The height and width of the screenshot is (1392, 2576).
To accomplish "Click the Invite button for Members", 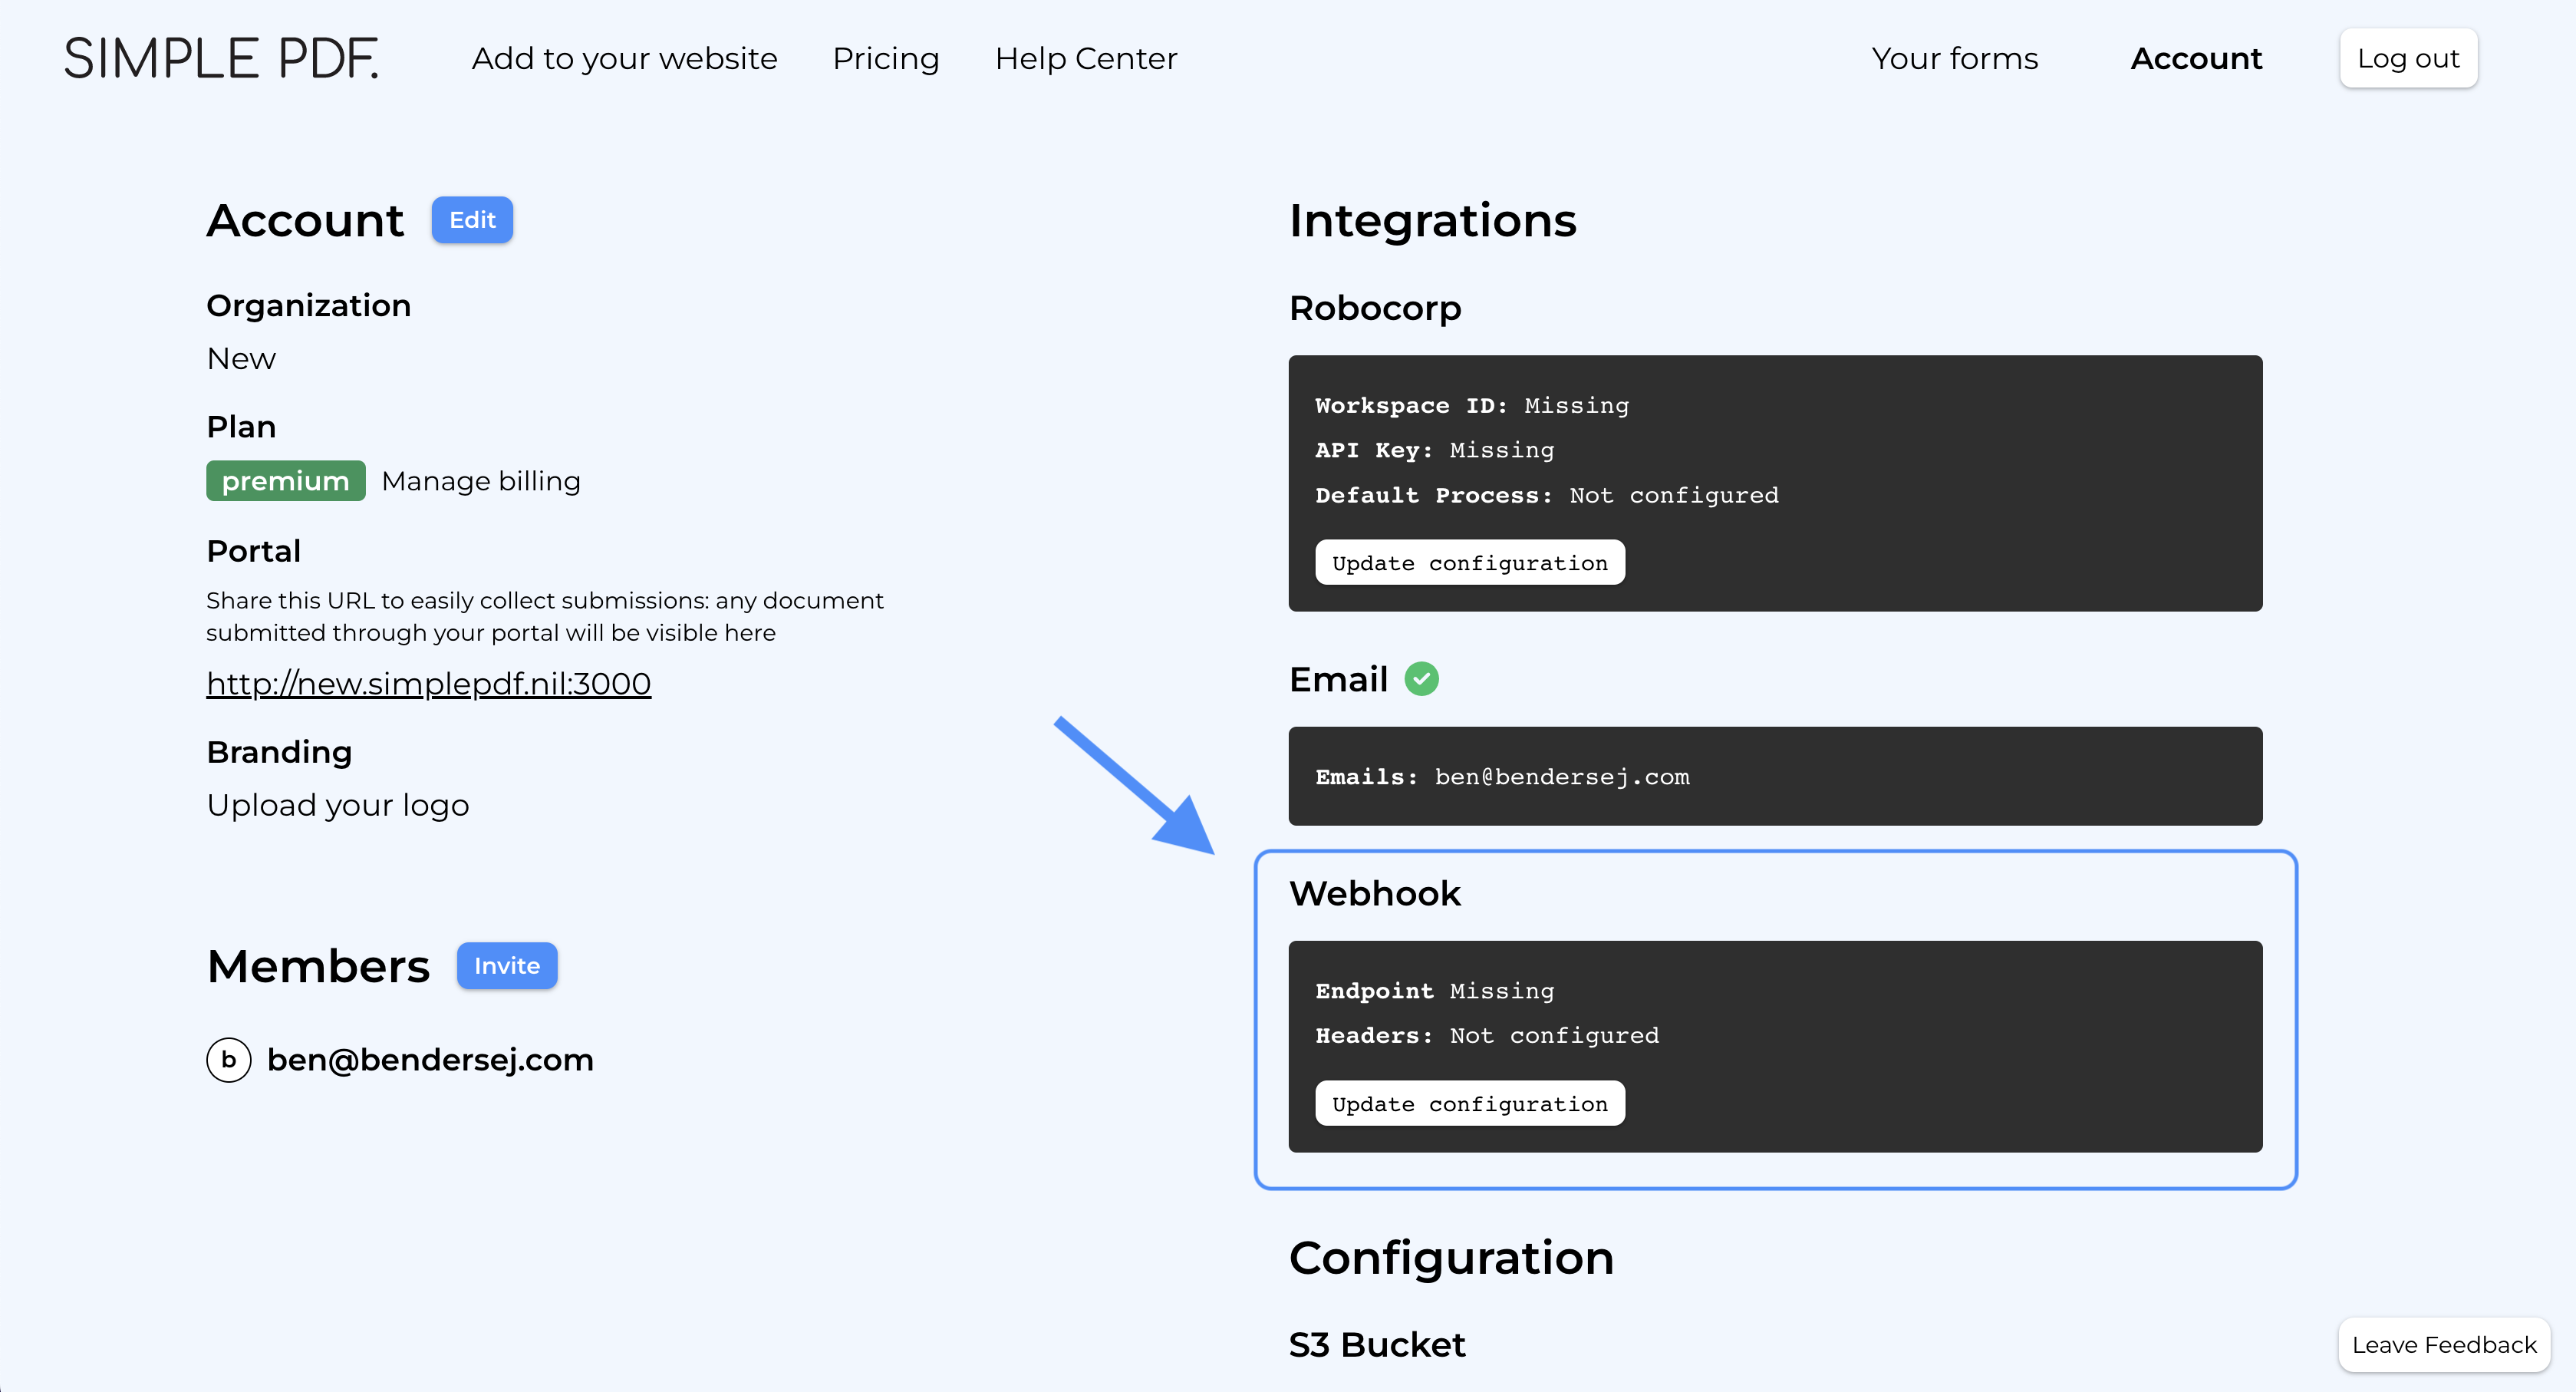I will (506, 965).
